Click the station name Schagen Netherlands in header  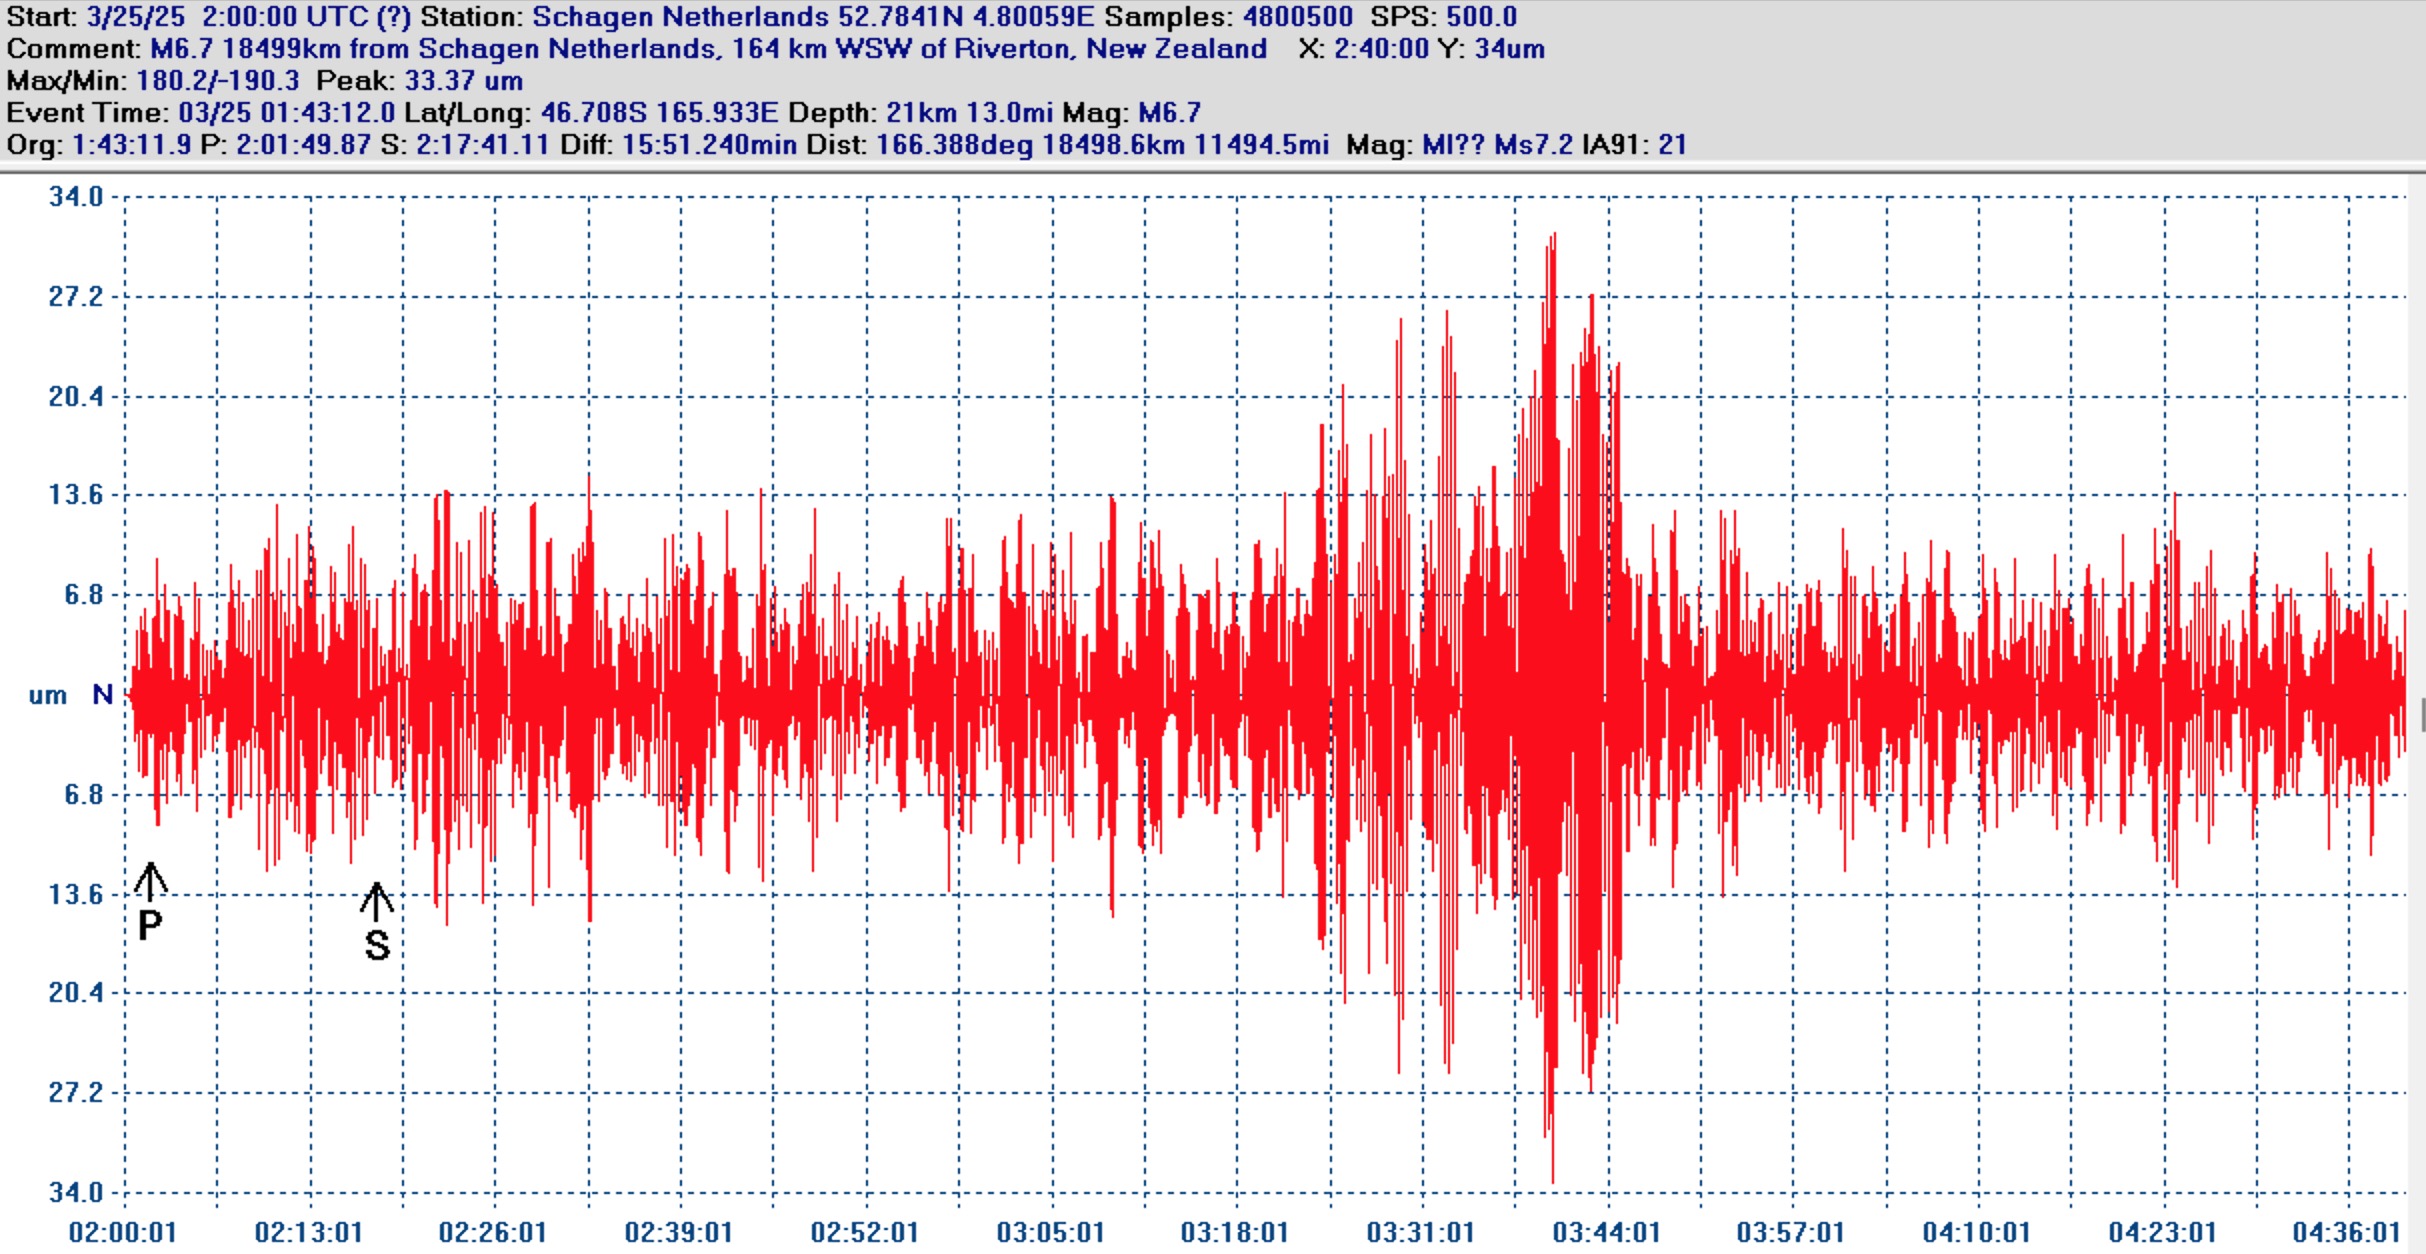(680, 17)
